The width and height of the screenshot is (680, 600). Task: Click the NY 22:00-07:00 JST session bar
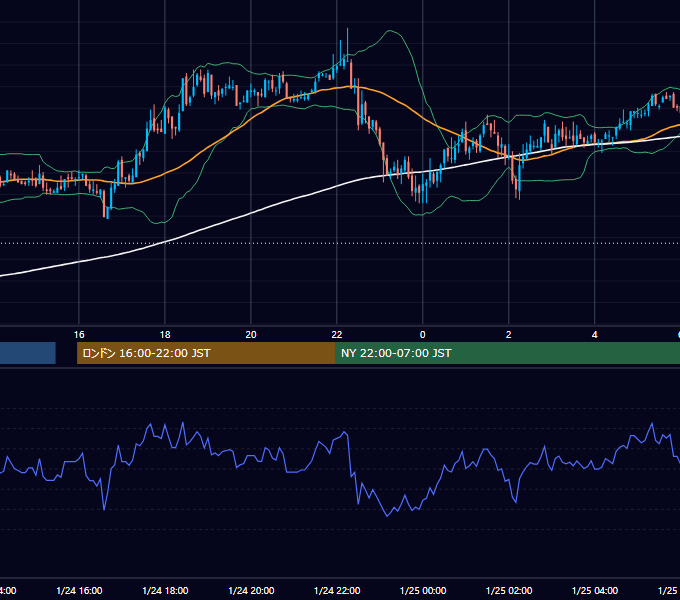pyautogui.click(x=507, y=353)
